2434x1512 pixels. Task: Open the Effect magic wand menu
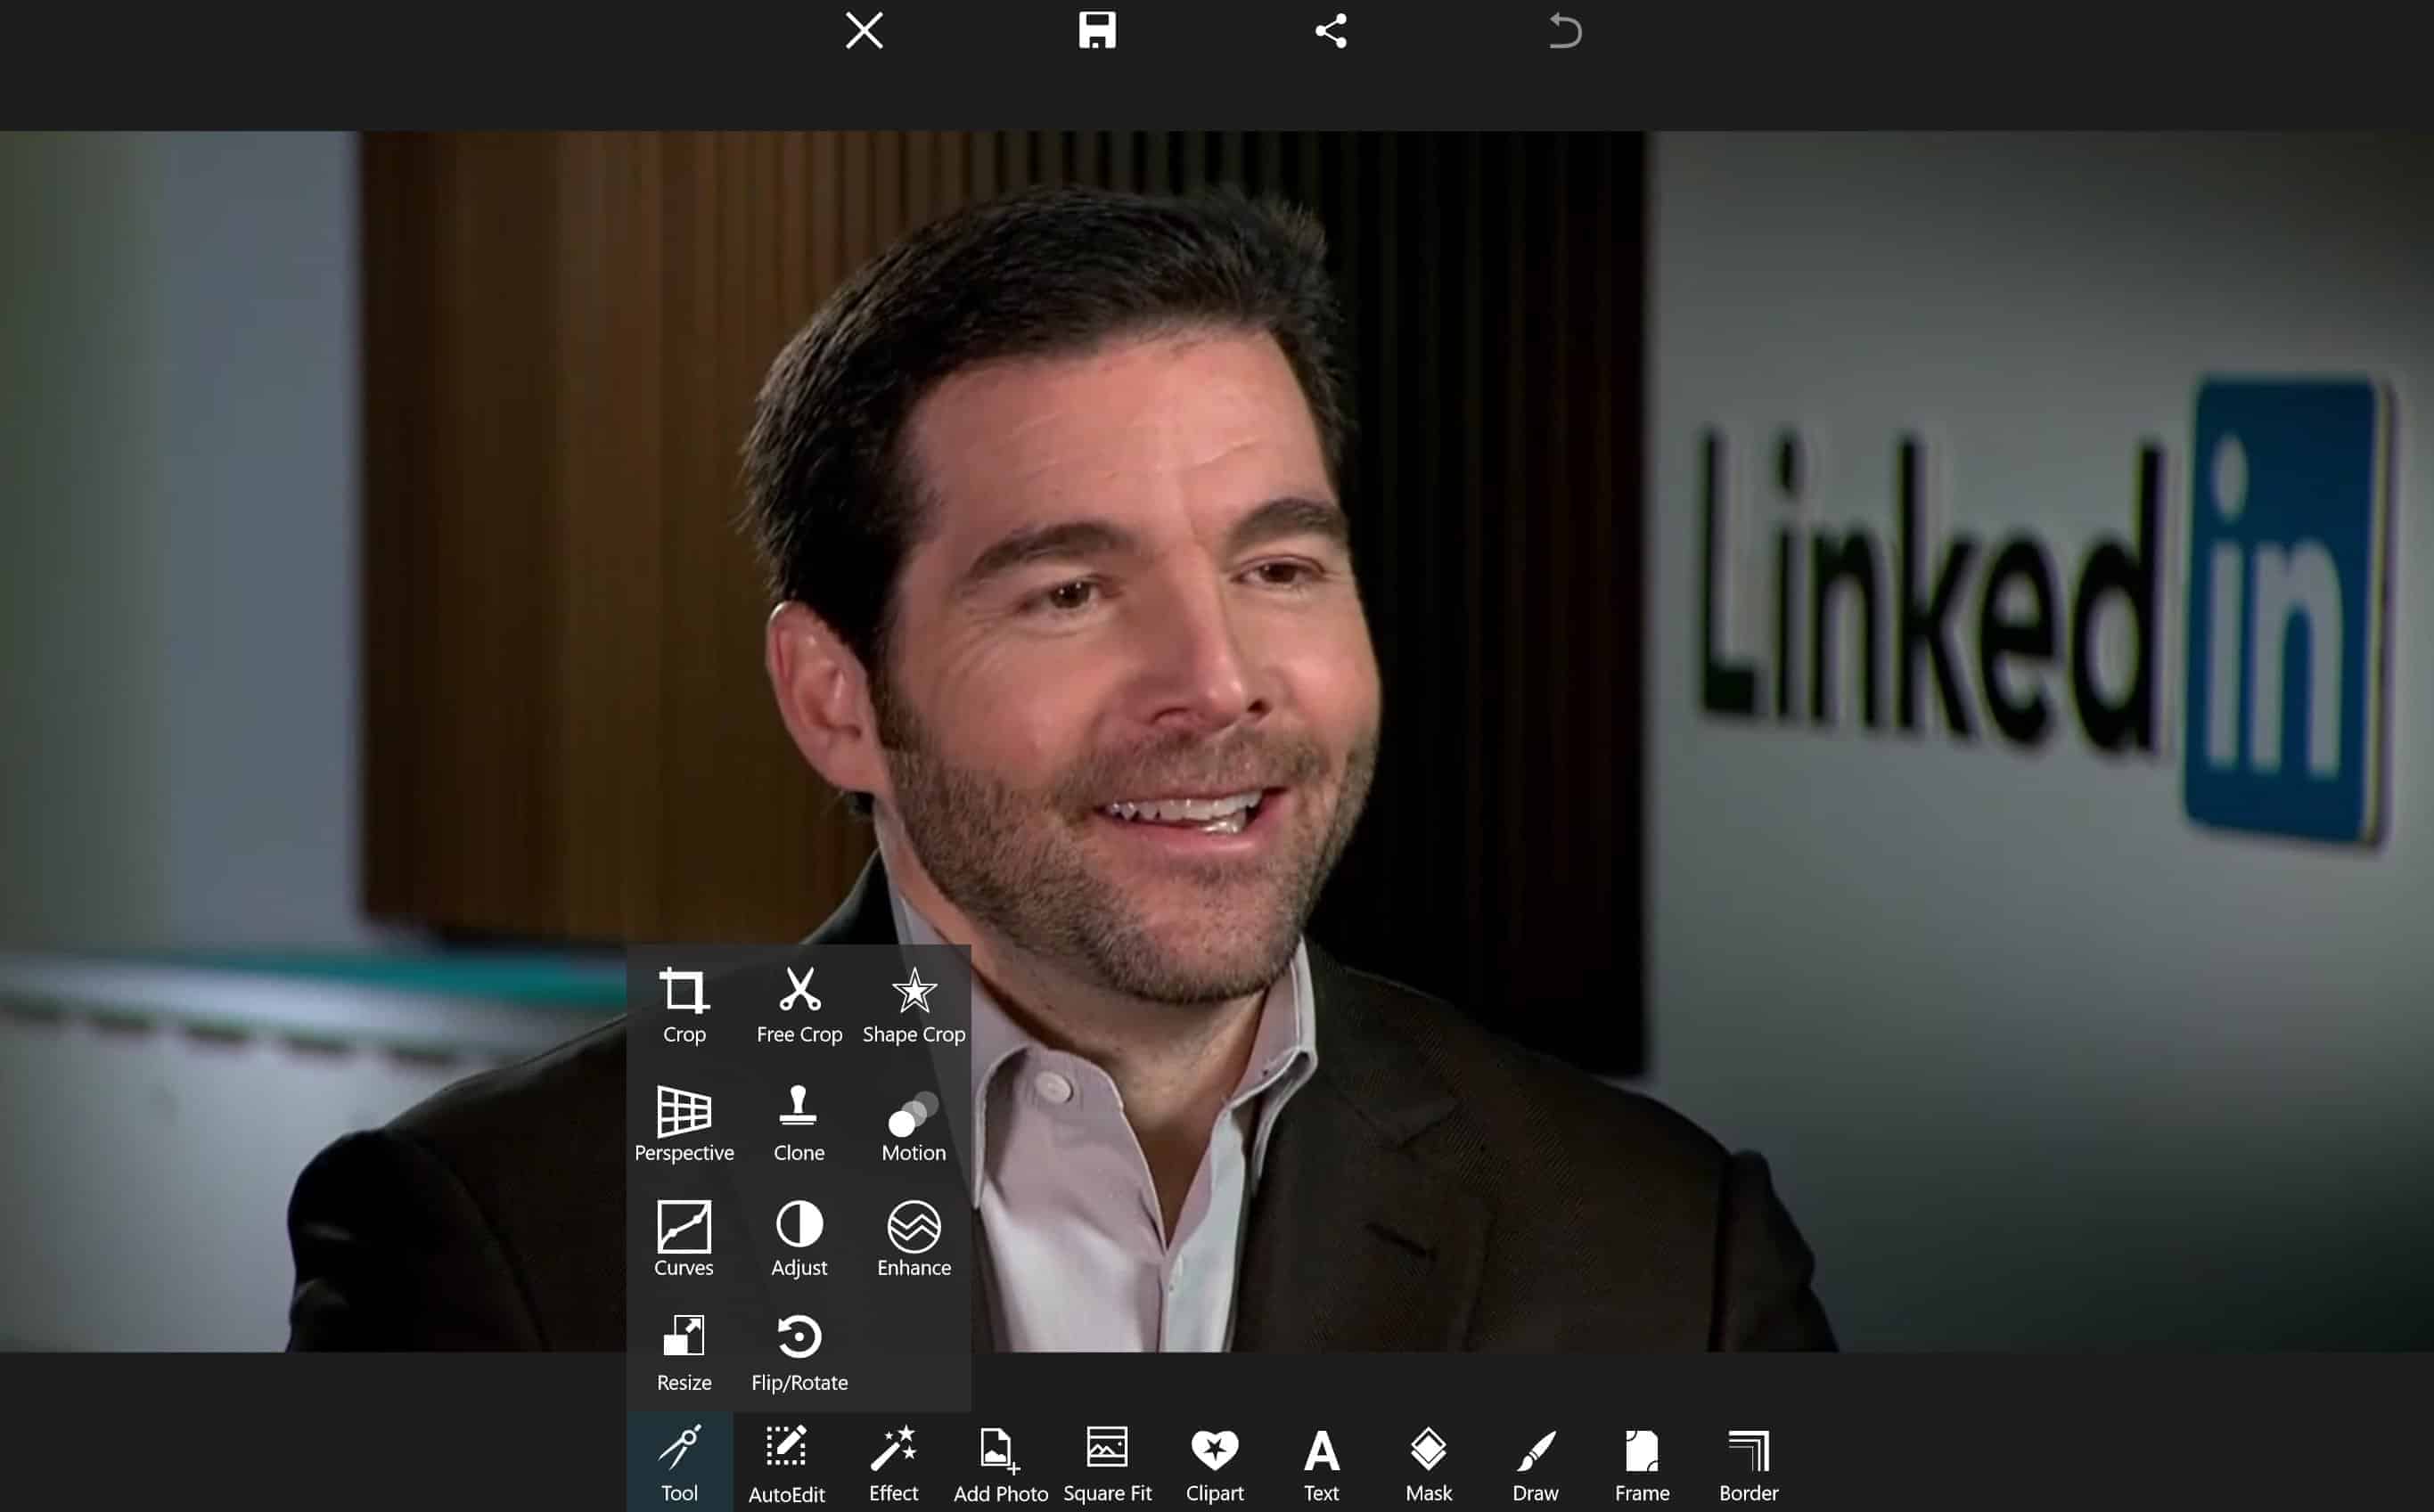coord(893,1463)
